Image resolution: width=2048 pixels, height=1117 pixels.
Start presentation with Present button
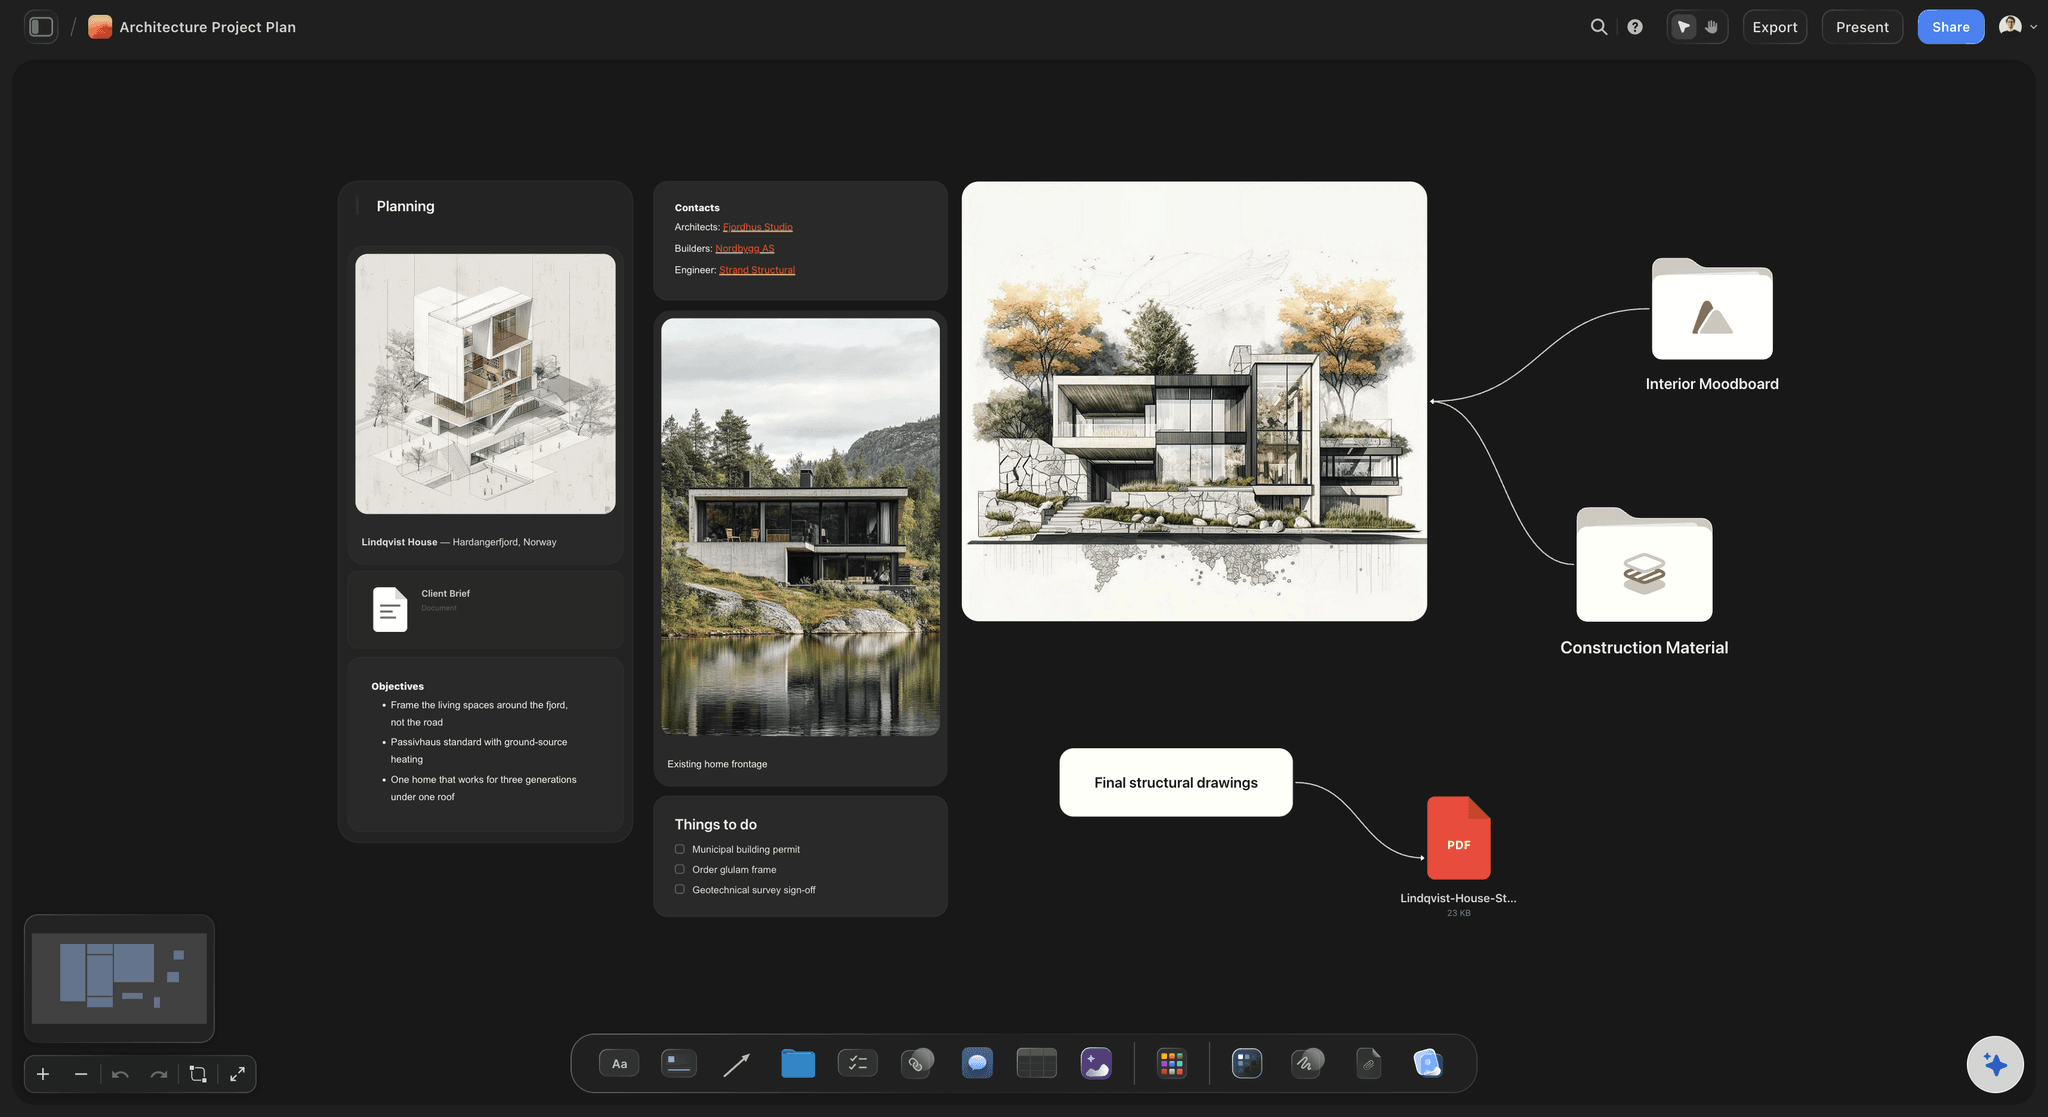pos(1862,27)
